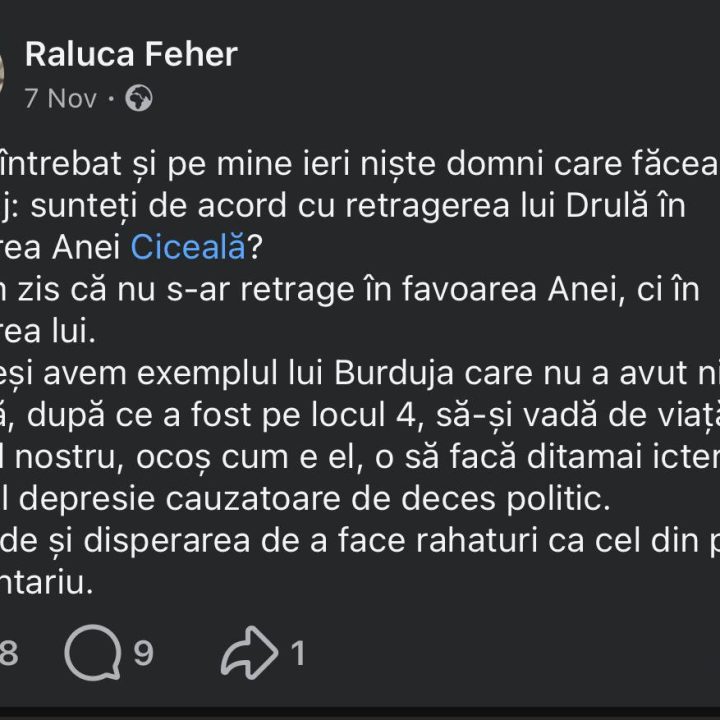Show reactions by clicking the 8 count
The width and height of the screenshot is (720, 720).
tap(8, 653)
